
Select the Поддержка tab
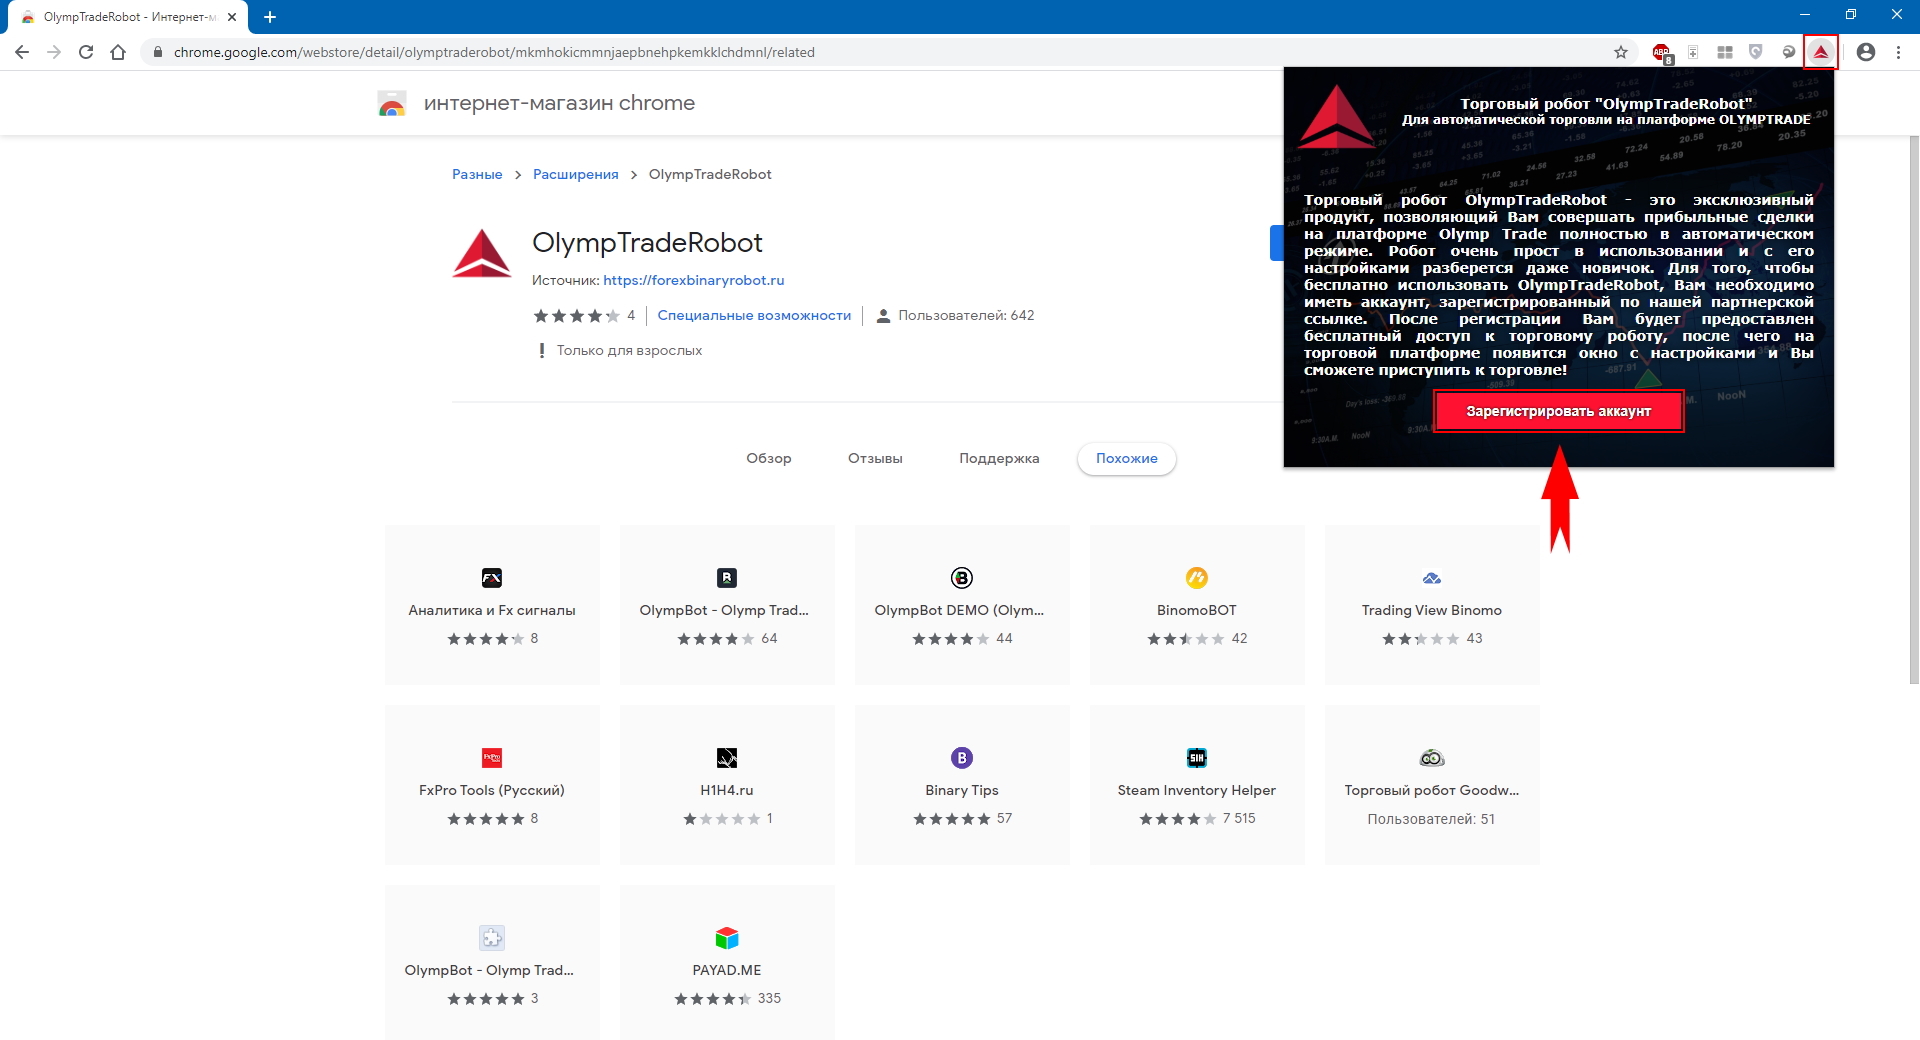[999, 458]
